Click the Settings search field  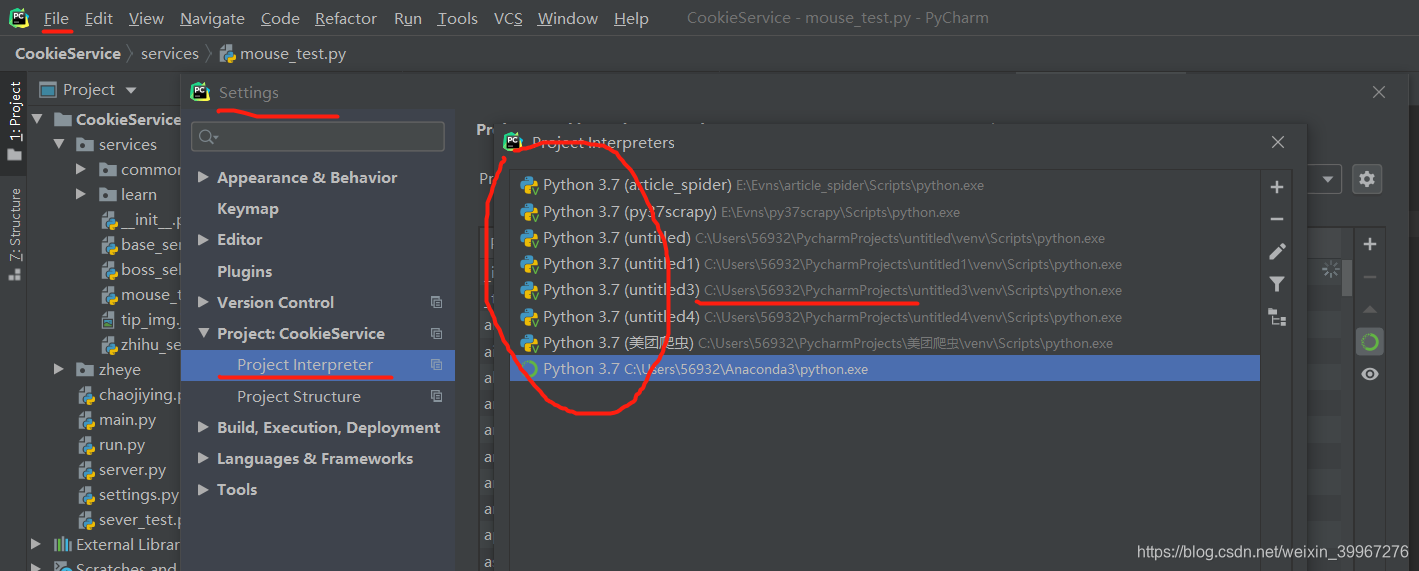tap(318, 136)
